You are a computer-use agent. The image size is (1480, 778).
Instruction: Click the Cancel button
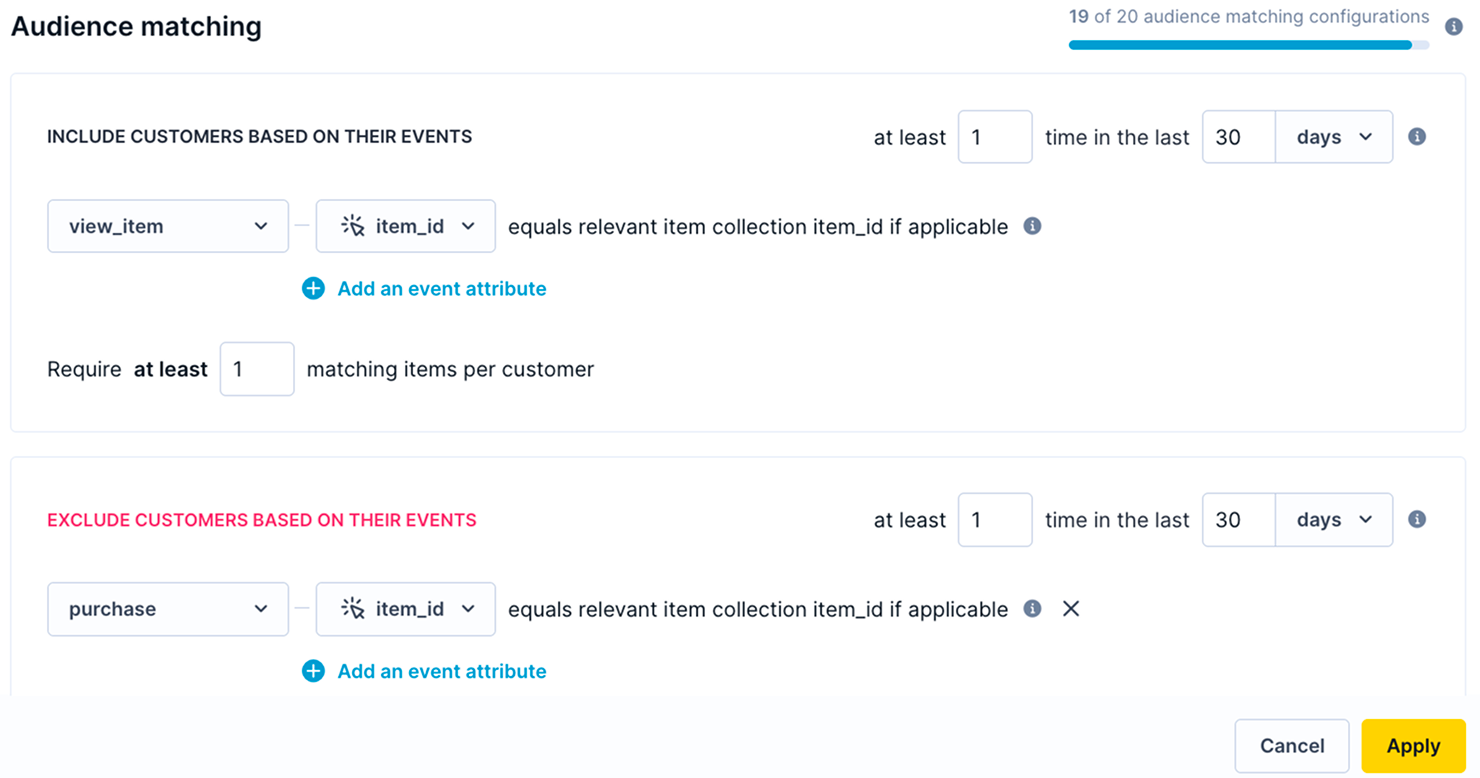click(1292, 746)
